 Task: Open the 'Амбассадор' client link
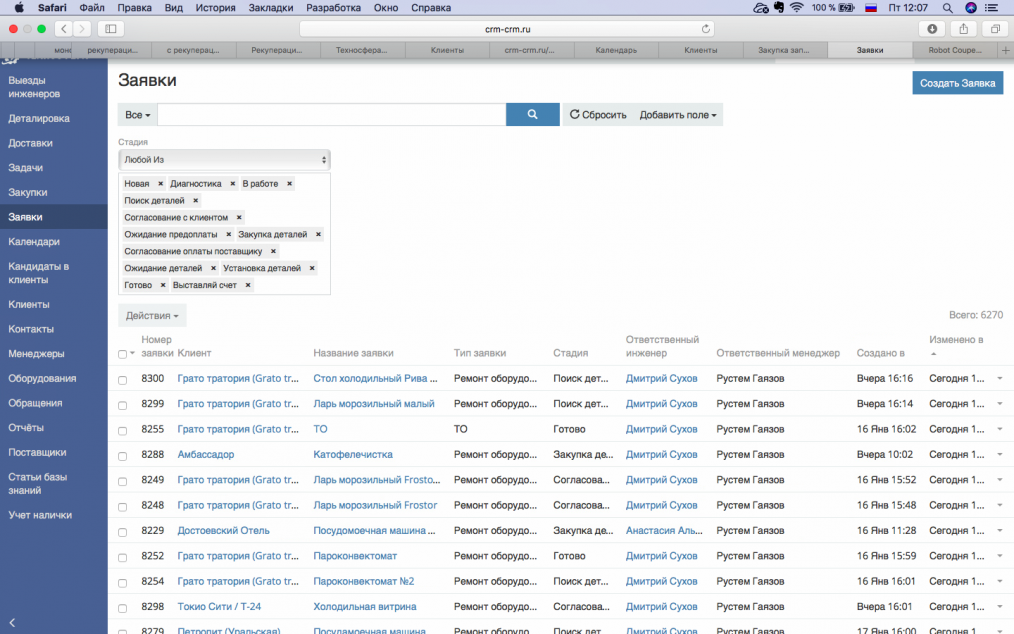click(205, 455)
